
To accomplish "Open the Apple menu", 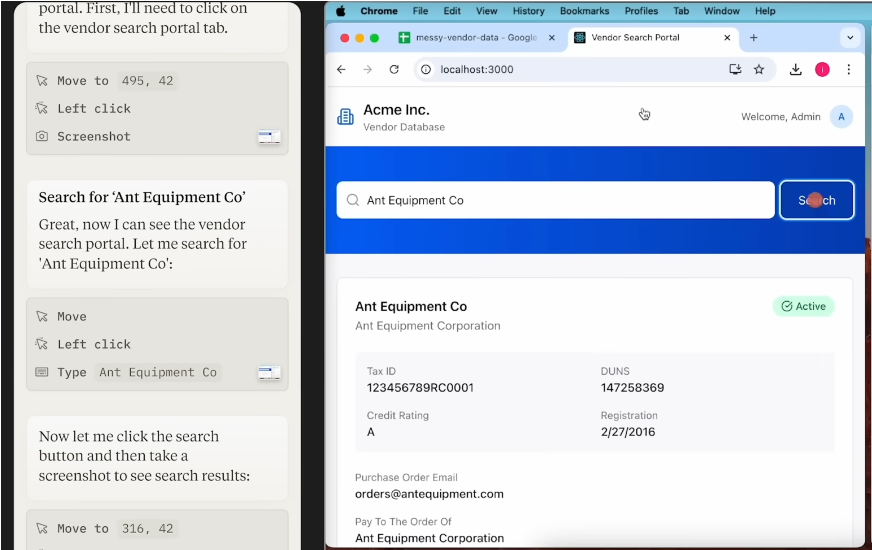I will (340, 11).
